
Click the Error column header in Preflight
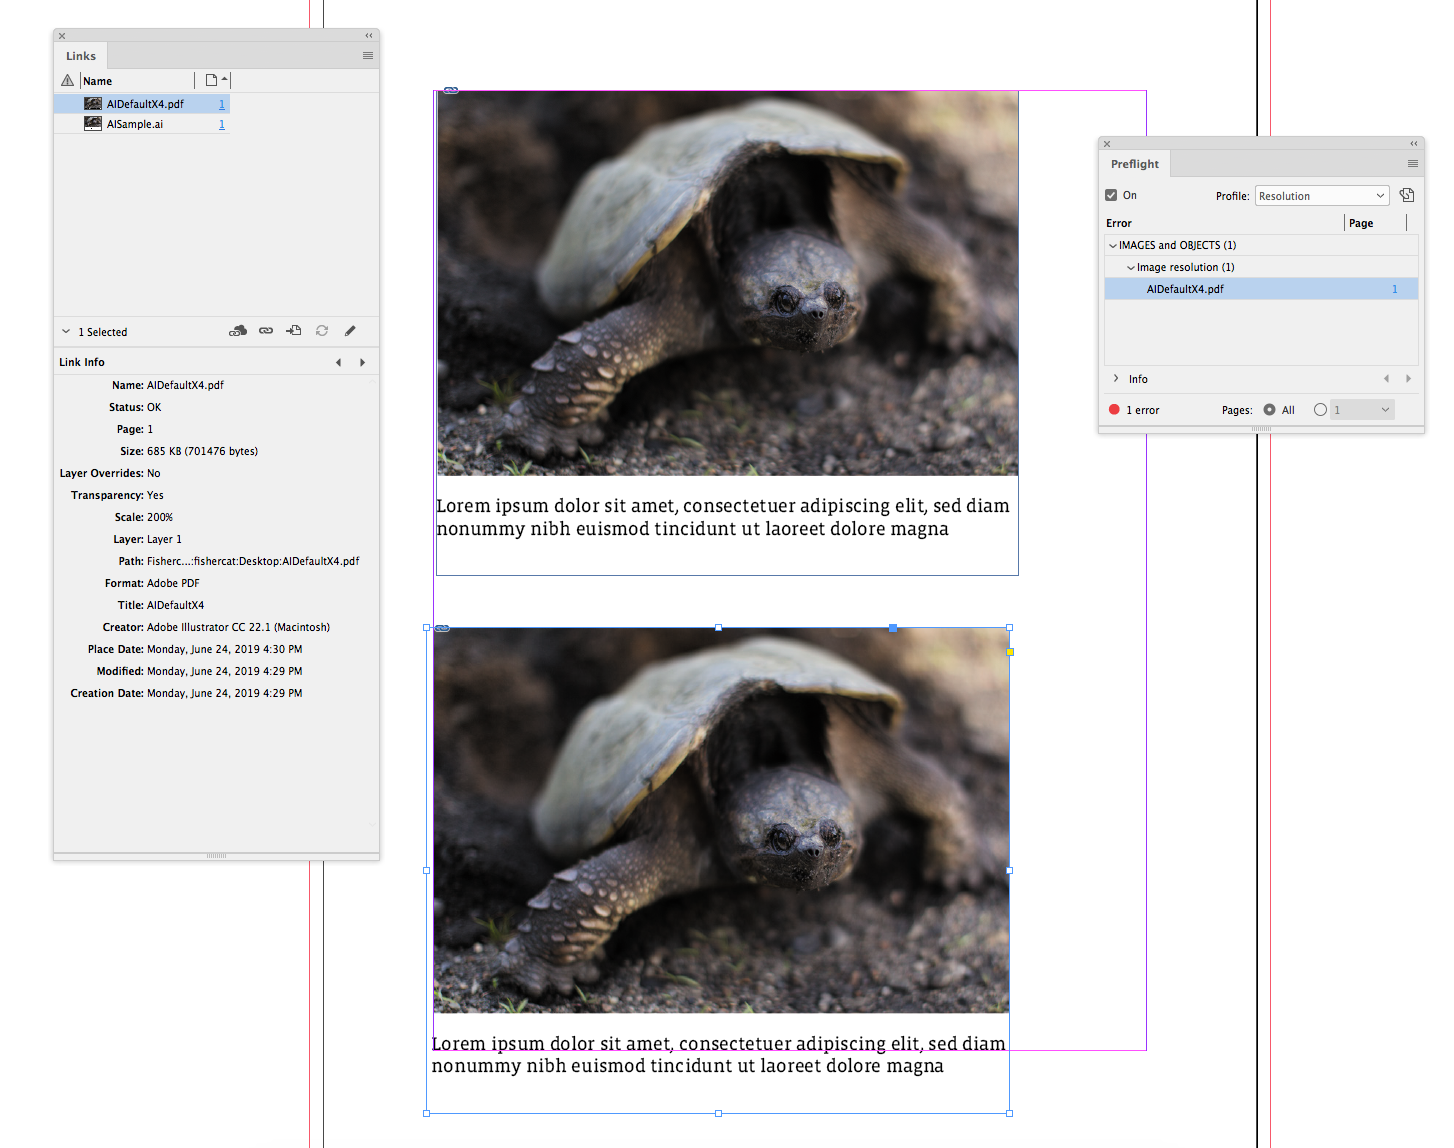[x=1119, y=223]
